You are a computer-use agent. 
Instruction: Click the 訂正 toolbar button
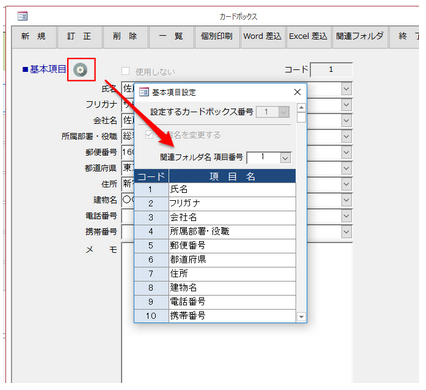(x=79, y=37)
